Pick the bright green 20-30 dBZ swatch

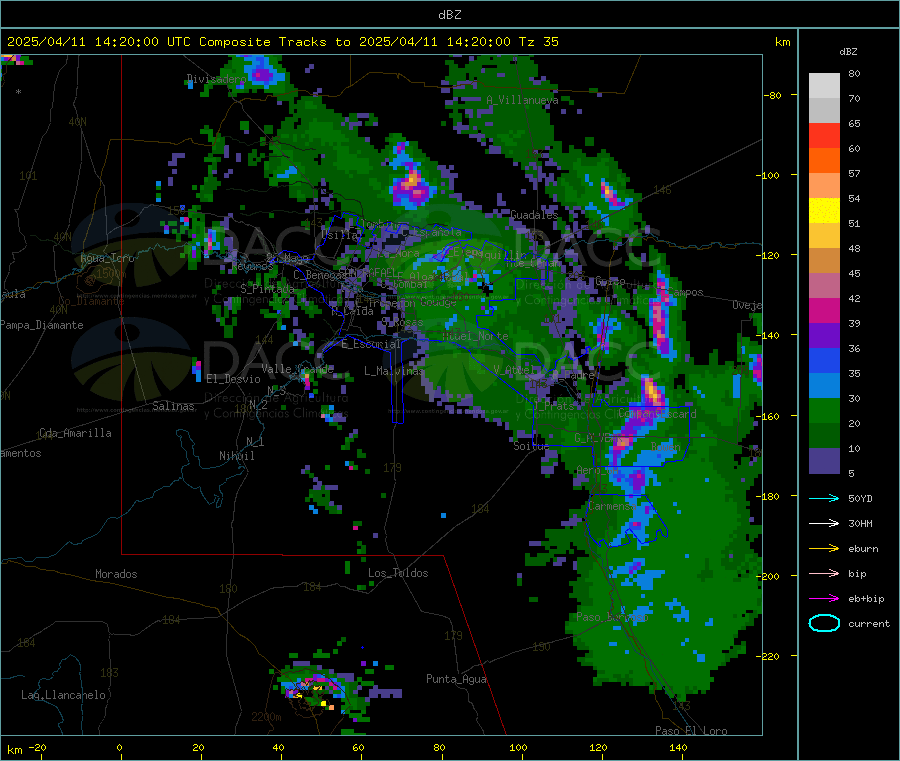tap(824, 410)
